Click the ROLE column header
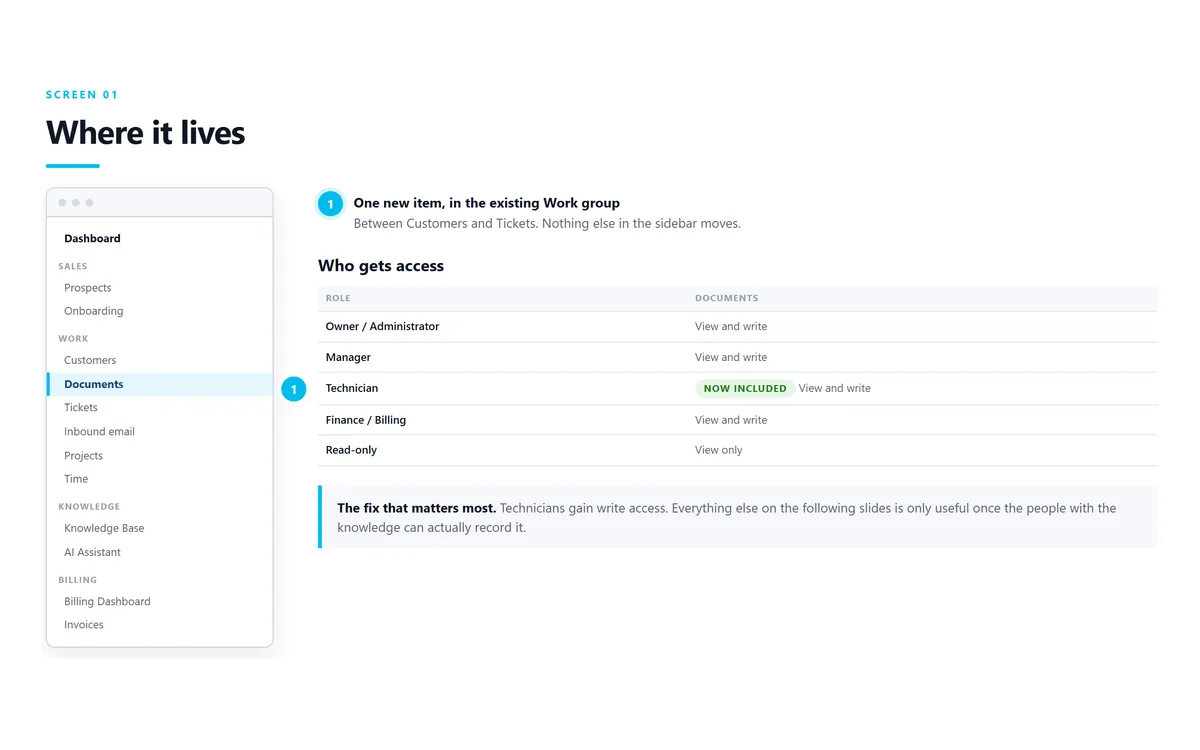This screenshot has width=1200, height=750. [338, 298]
